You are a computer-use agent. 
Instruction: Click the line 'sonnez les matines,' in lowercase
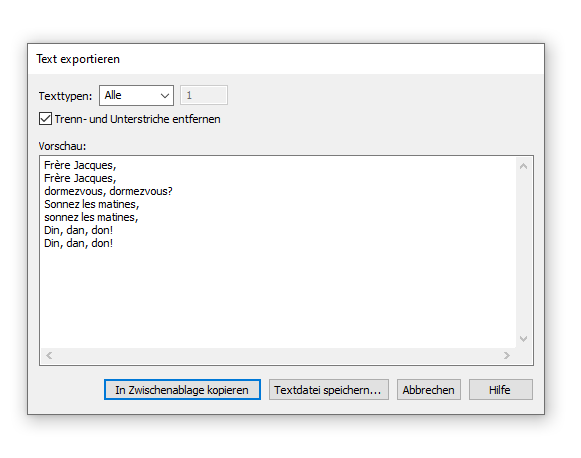(x=91, y=217)
